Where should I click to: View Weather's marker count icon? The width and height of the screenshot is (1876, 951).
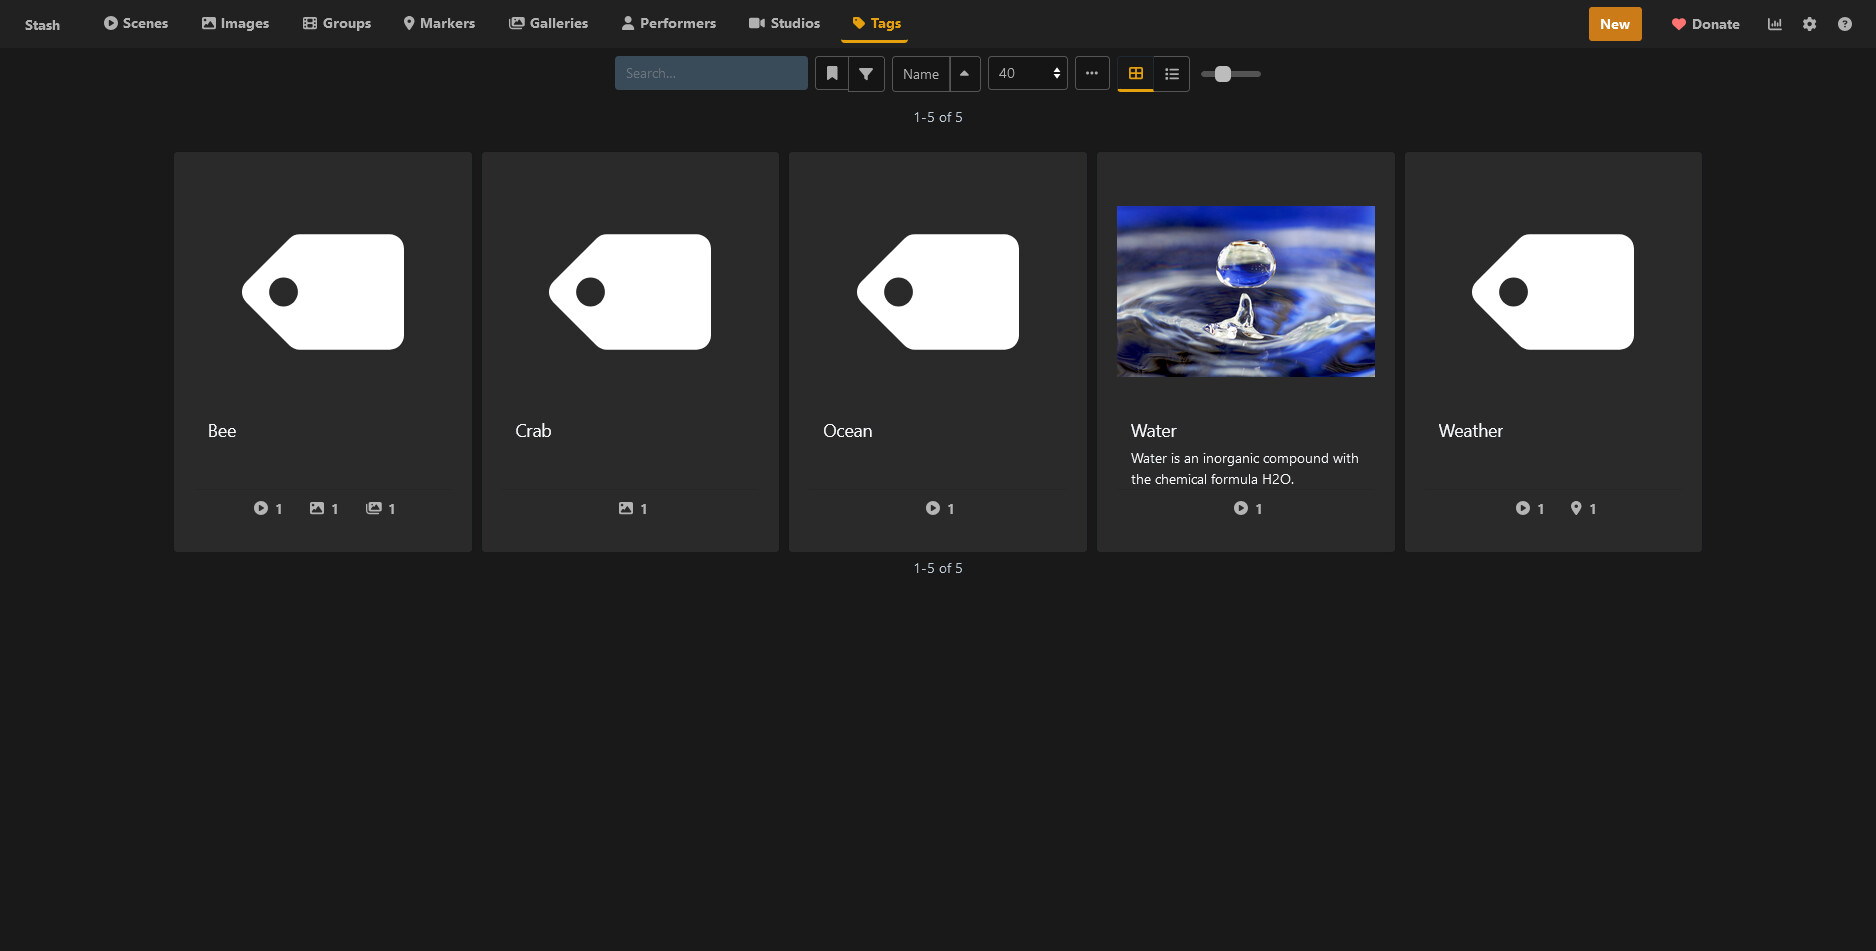click(x=1583, y=508)
